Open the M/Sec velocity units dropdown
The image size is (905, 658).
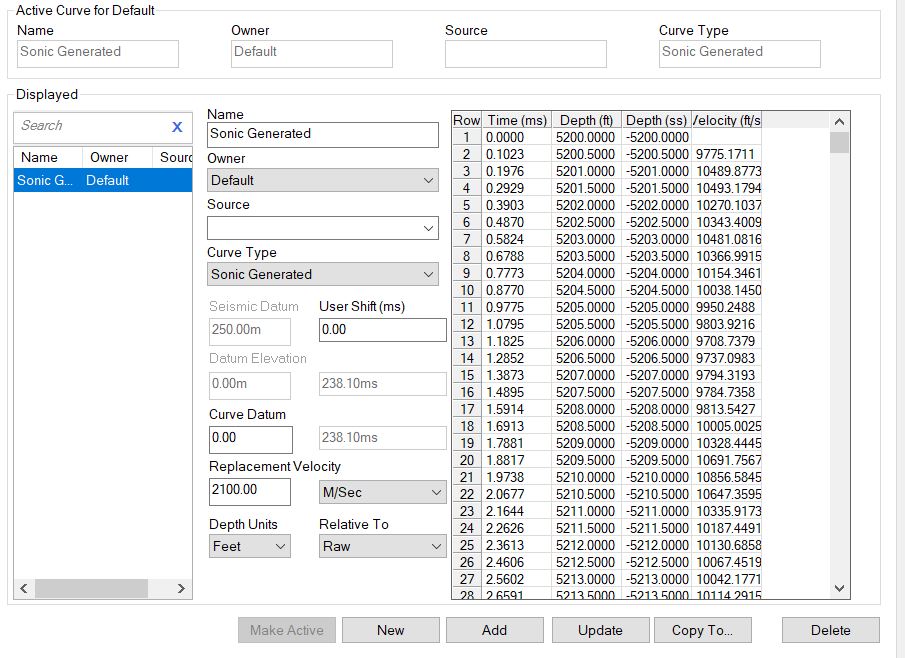tap(382, 492)
